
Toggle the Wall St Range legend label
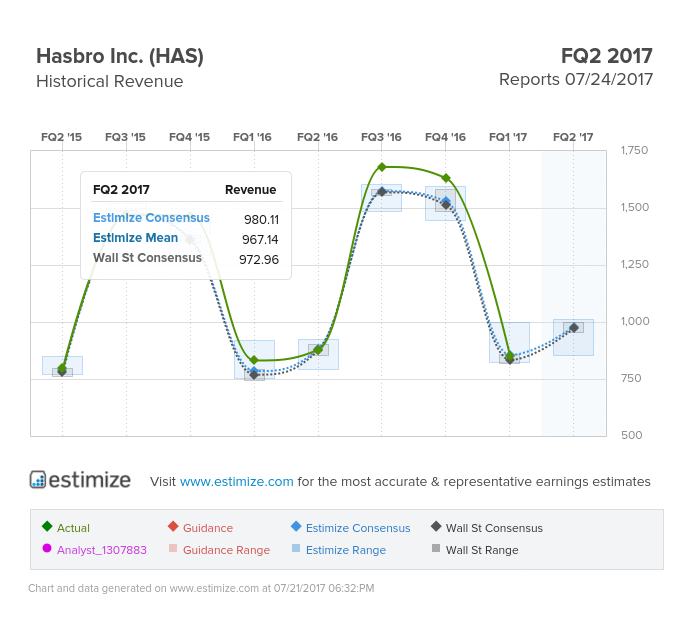(x=482, y=550)
